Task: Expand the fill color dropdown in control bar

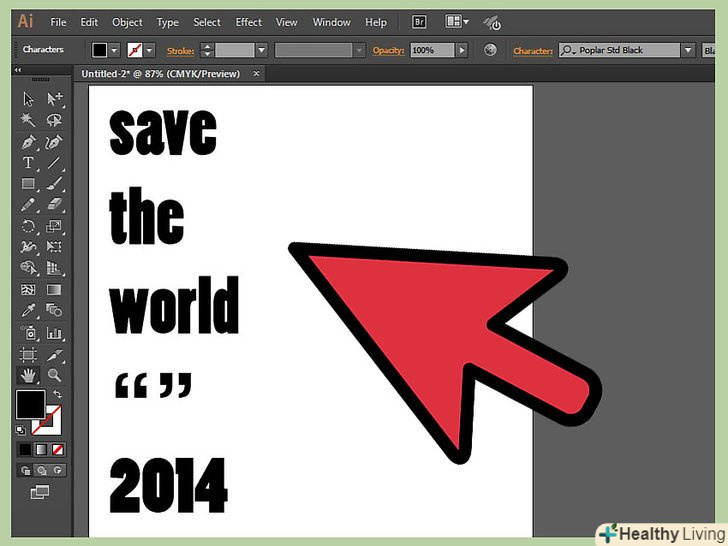Action: click(x=114, y=50)
